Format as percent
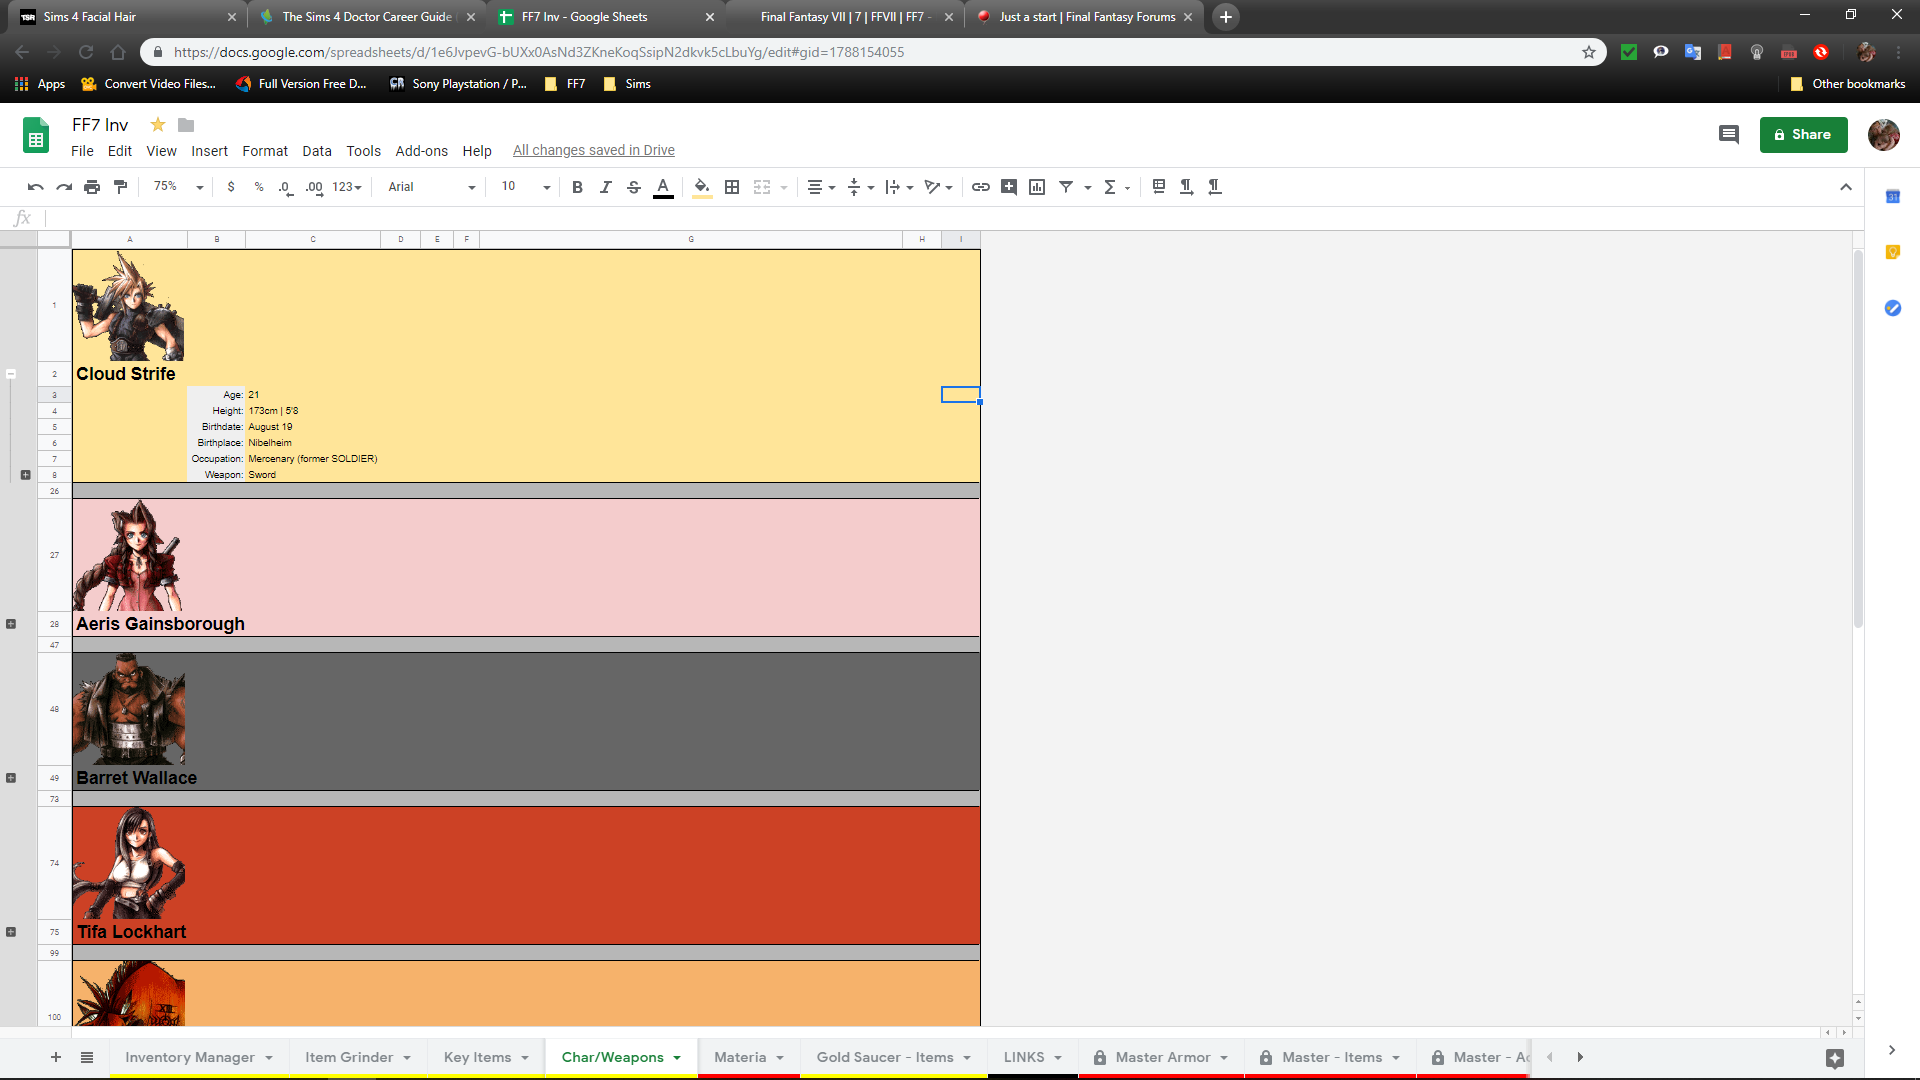1920x1080 pixels. click(x=259, y=187)
